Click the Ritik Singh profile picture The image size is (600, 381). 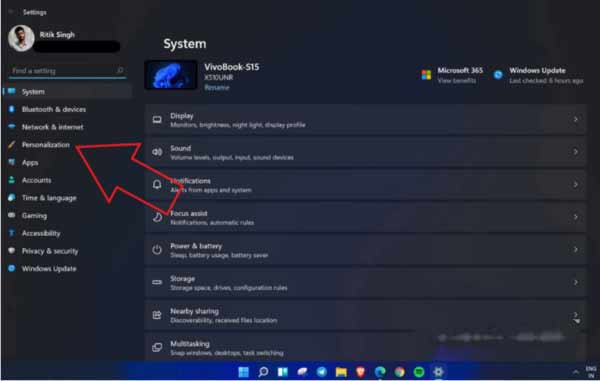click(21, 38)
